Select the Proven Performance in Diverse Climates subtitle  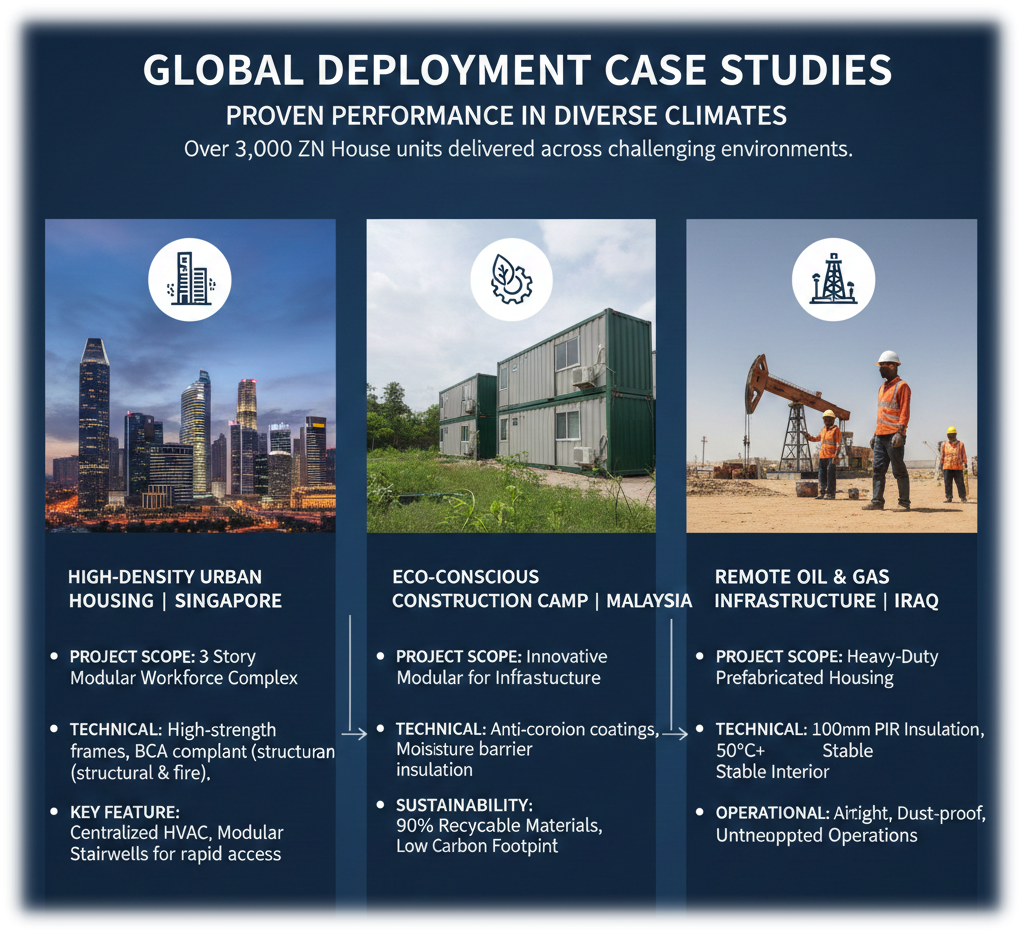506,115
